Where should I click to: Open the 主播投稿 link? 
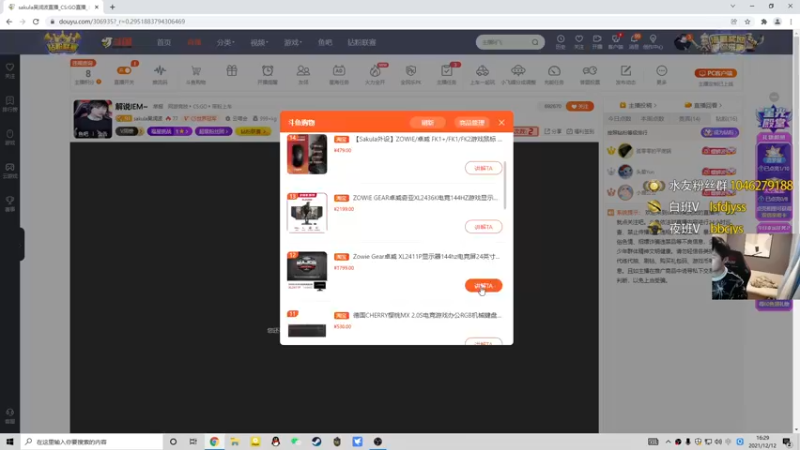[x=638, y=105]
